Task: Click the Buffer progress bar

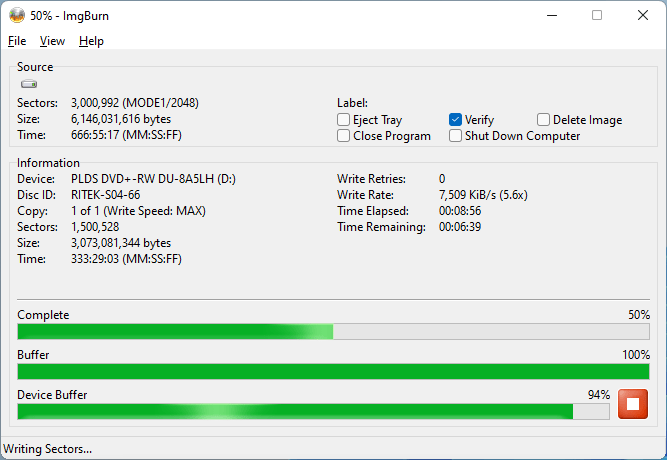Action: [333, 371]
